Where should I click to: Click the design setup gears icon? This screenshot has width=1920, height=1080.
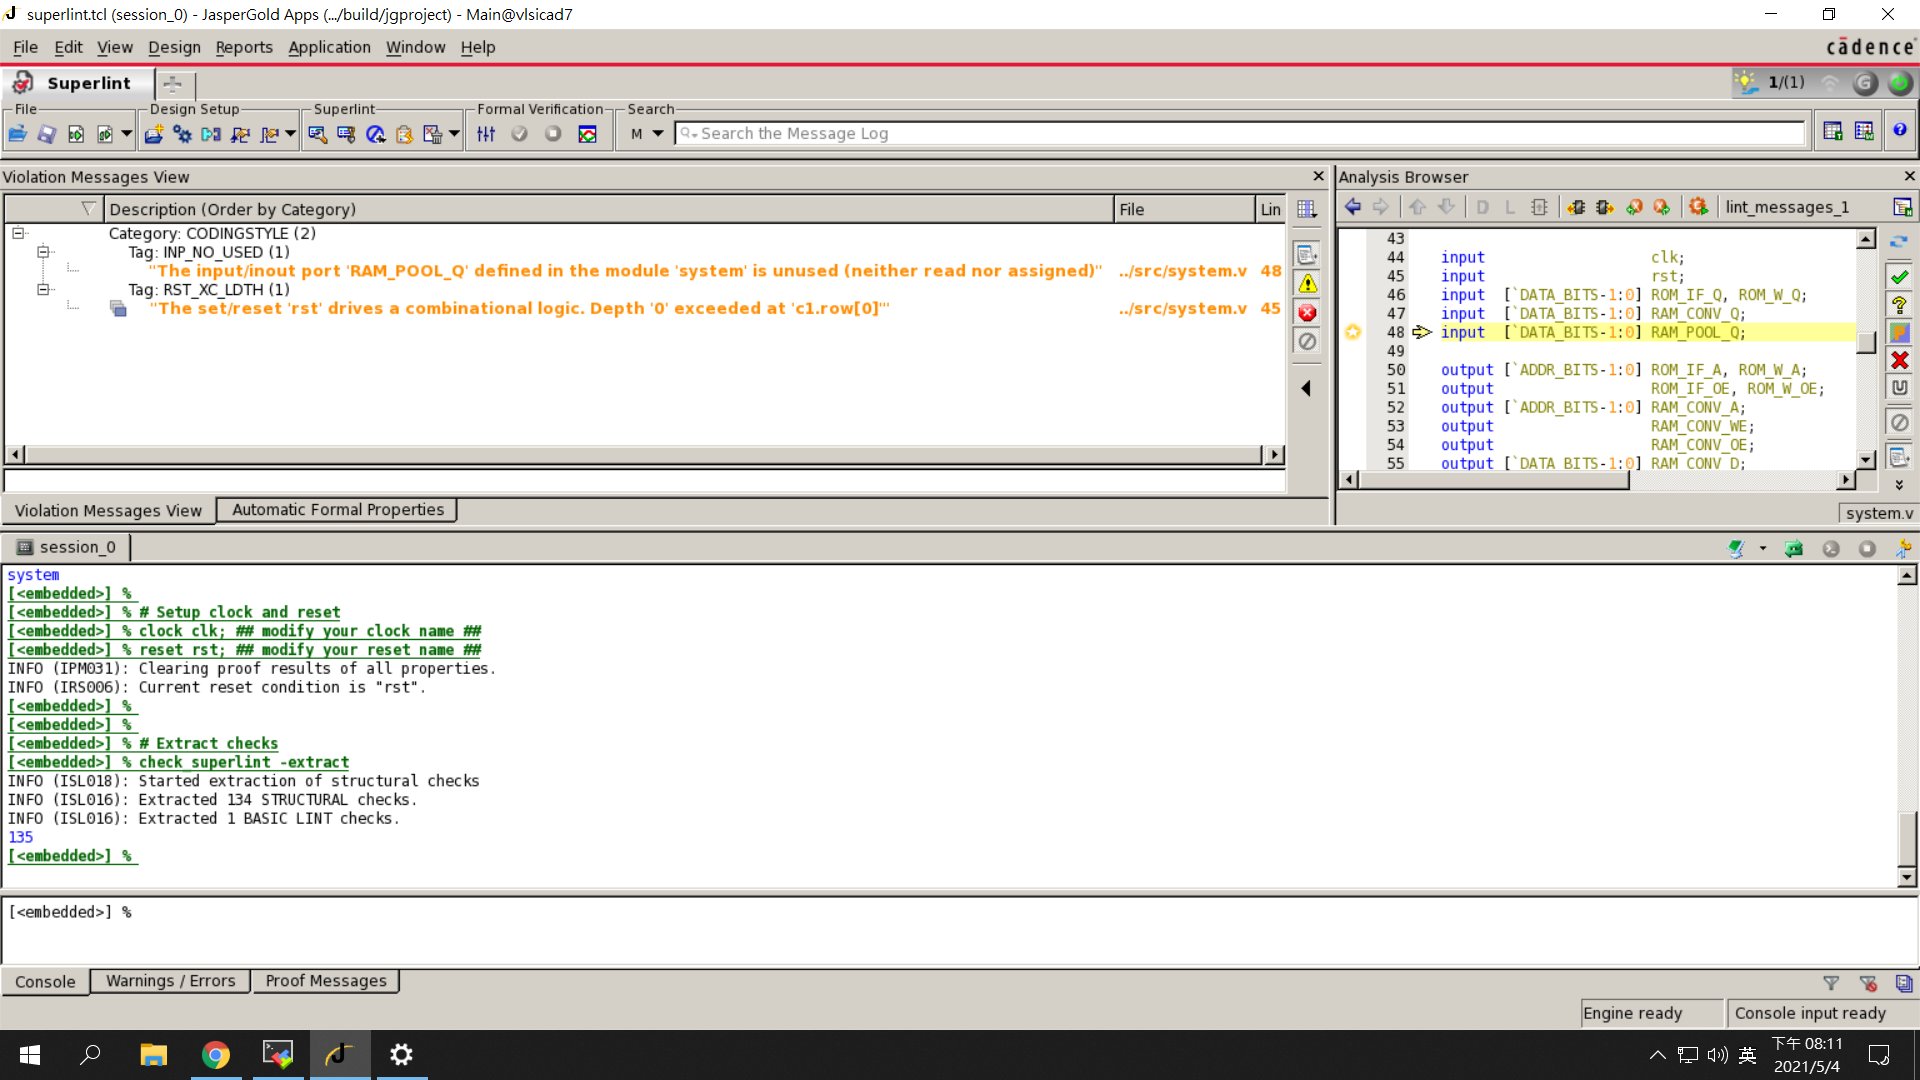point(182,134)
